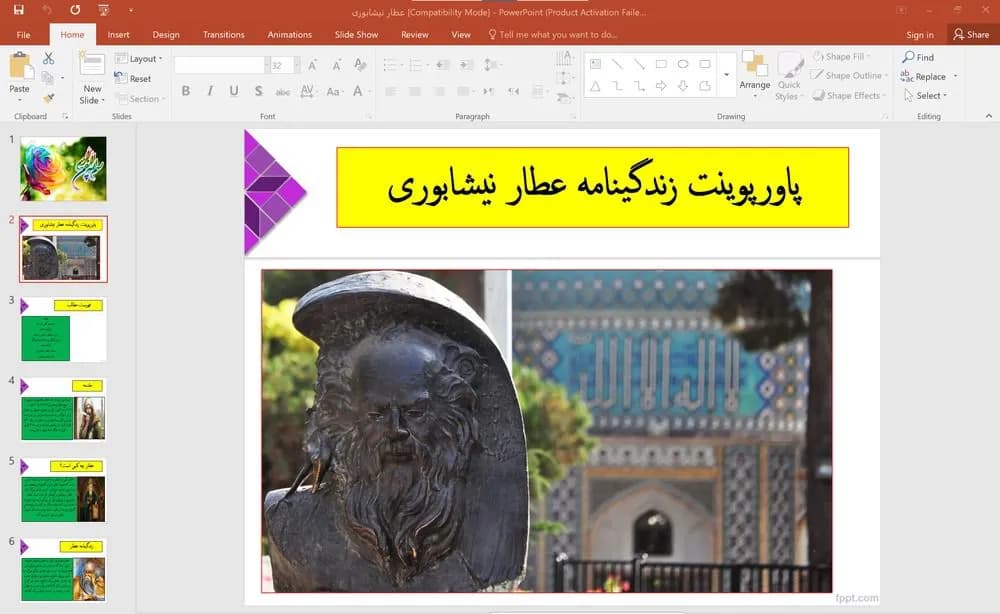Click the Bullets list icon
1000x614 pixels.
click(x=392, y=65)
